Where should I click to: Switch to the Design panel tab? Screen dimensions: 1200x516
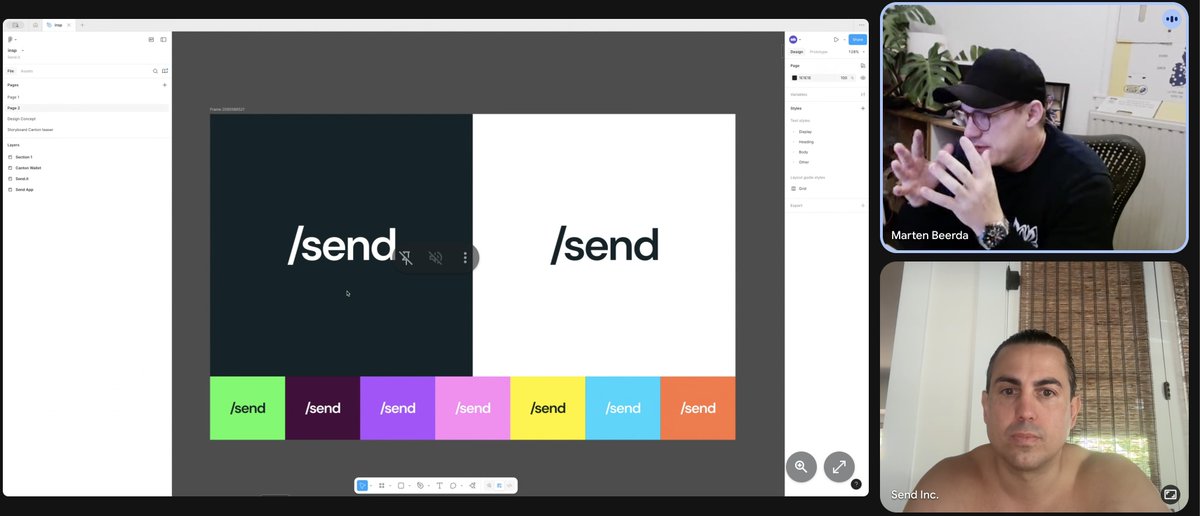[x=797, y=51]
